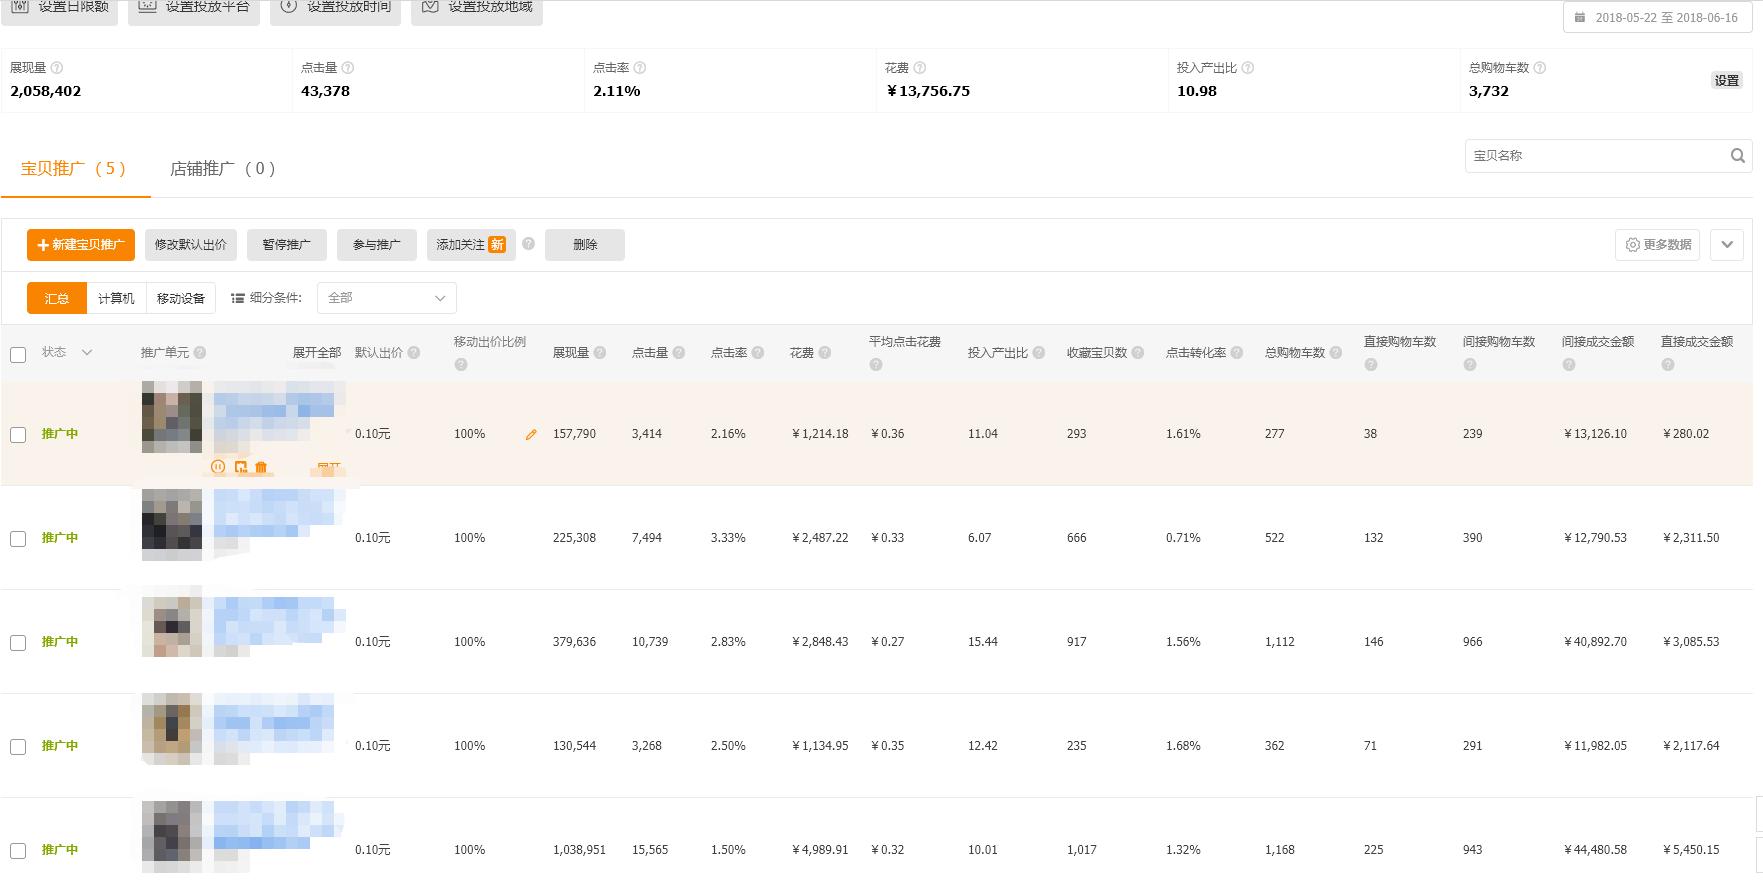Click the search magnifier icon
The height and width of the screenshot is (882, 1763).
(1738, 155)
